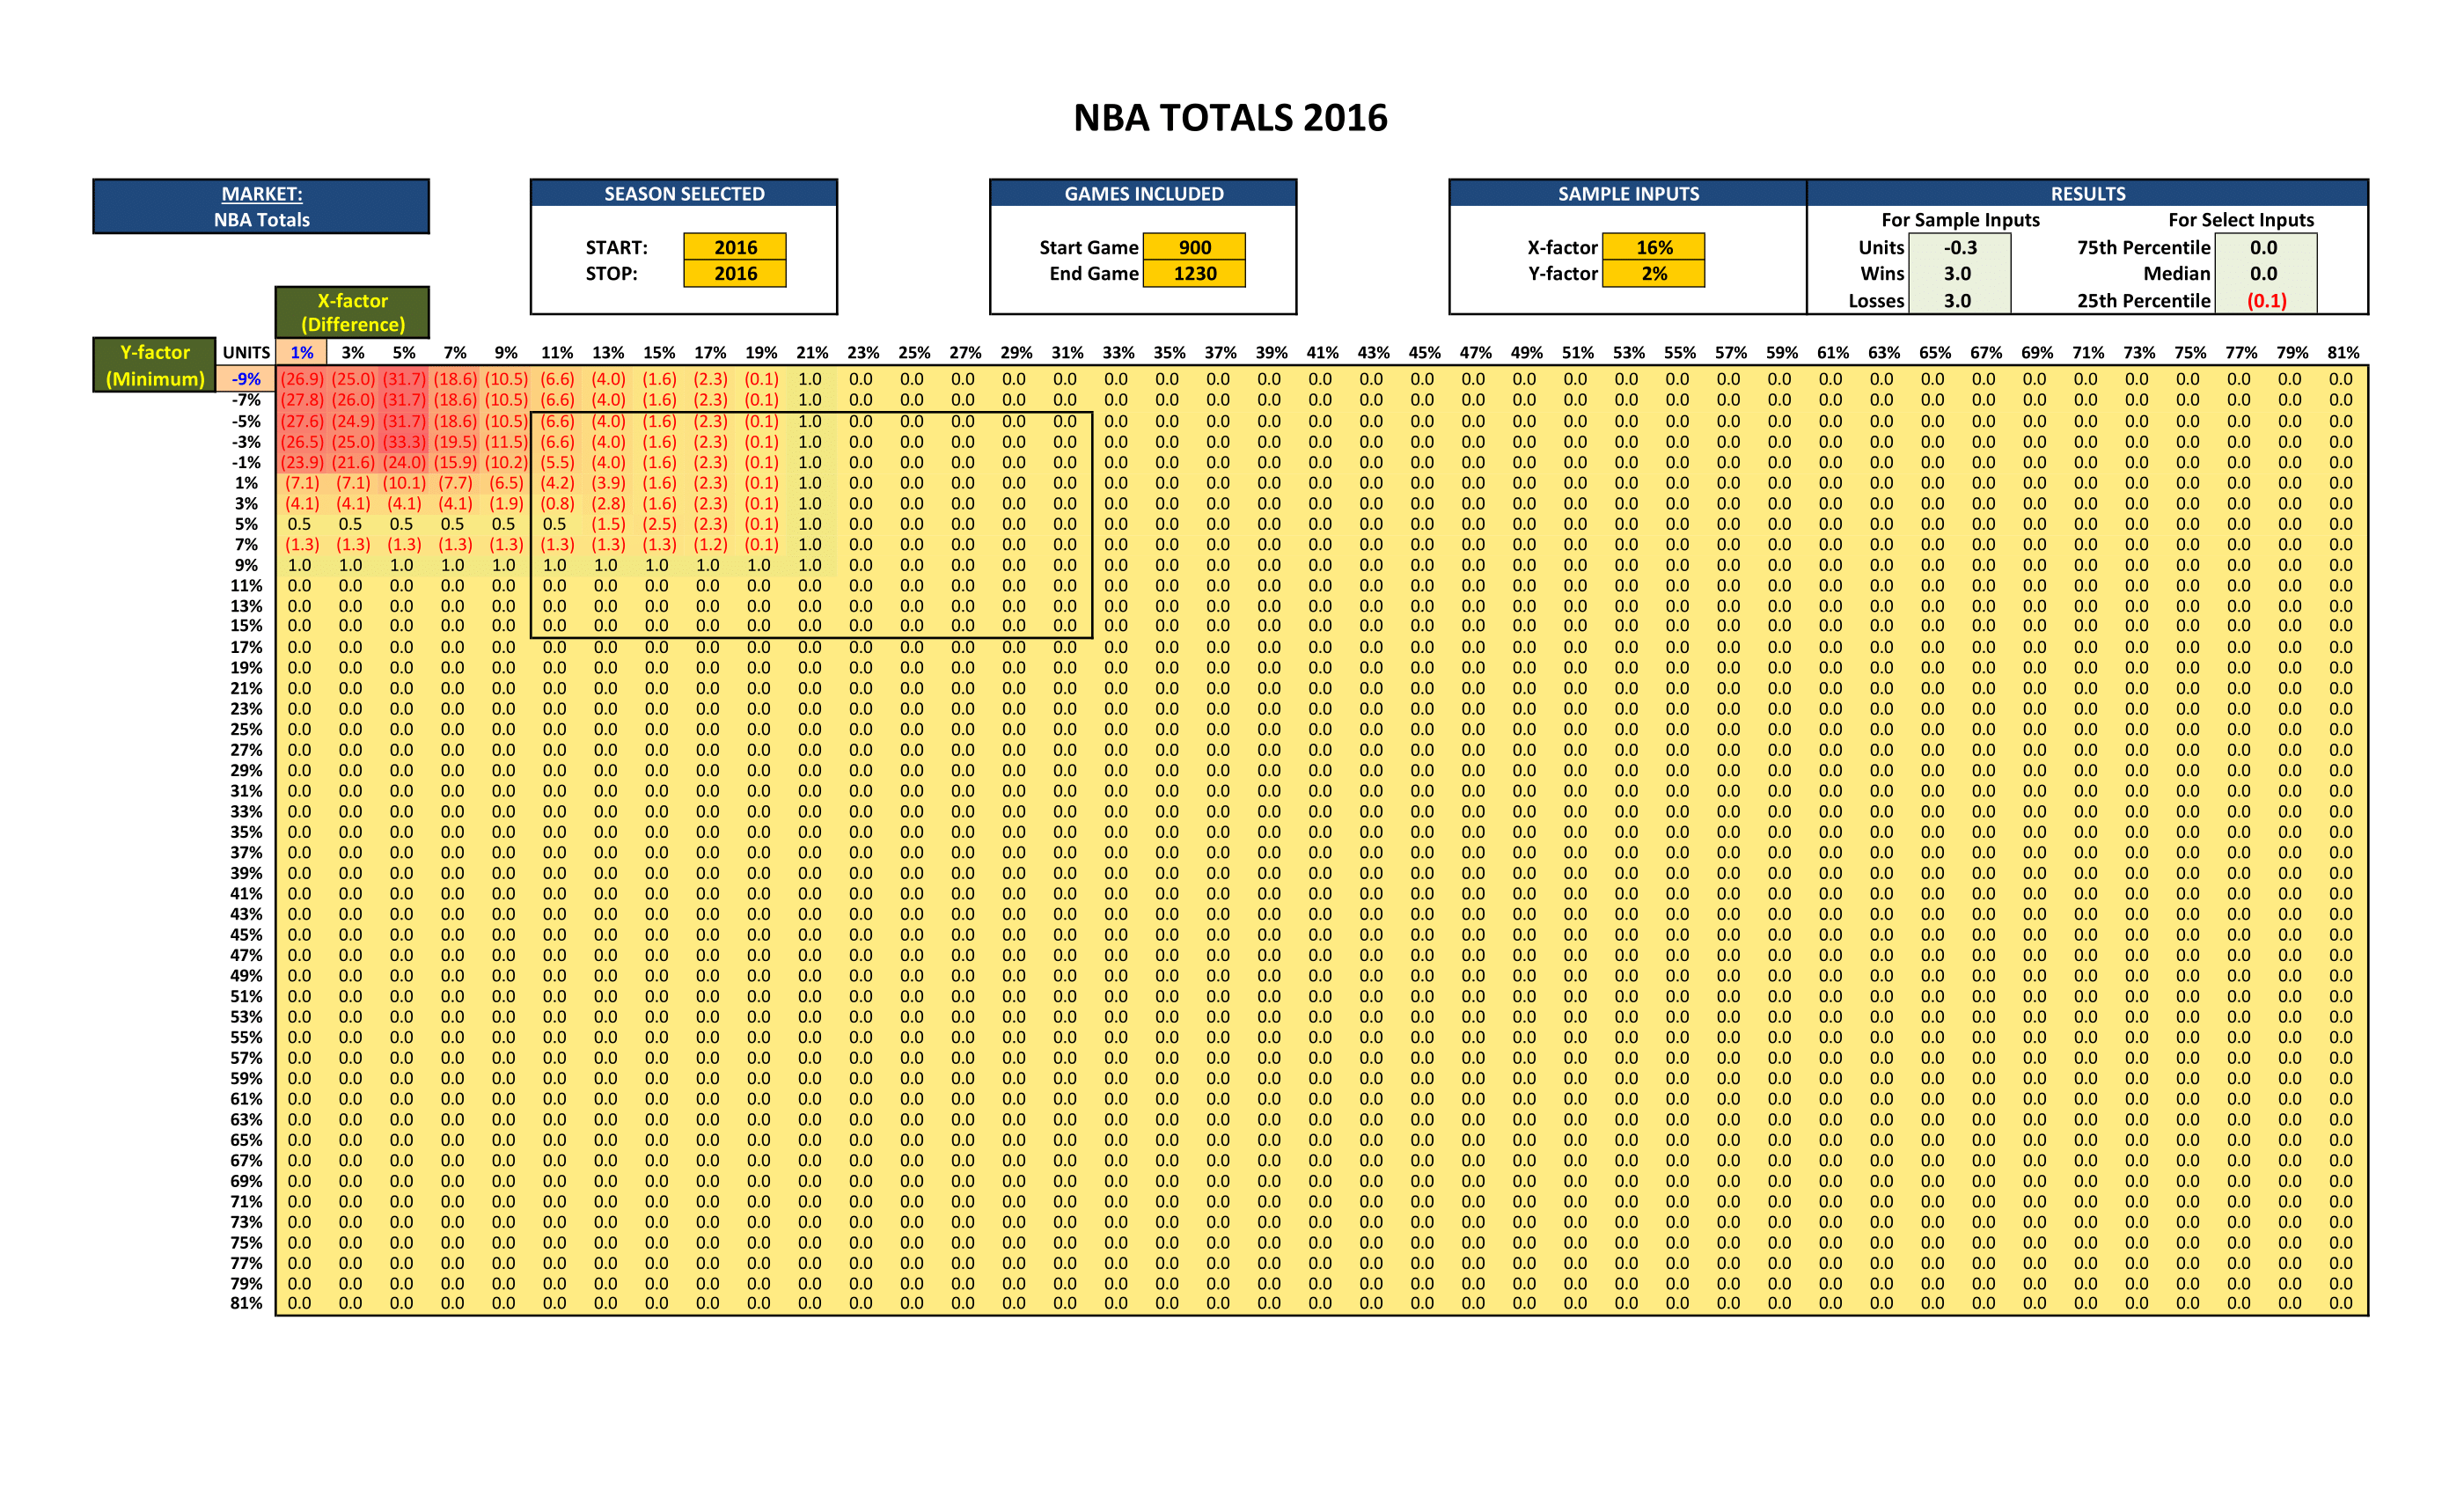The height and width of the screenshot is (1496, 2464).
Task: Click the UNITS header cell
Action: (x=246, y=353)
